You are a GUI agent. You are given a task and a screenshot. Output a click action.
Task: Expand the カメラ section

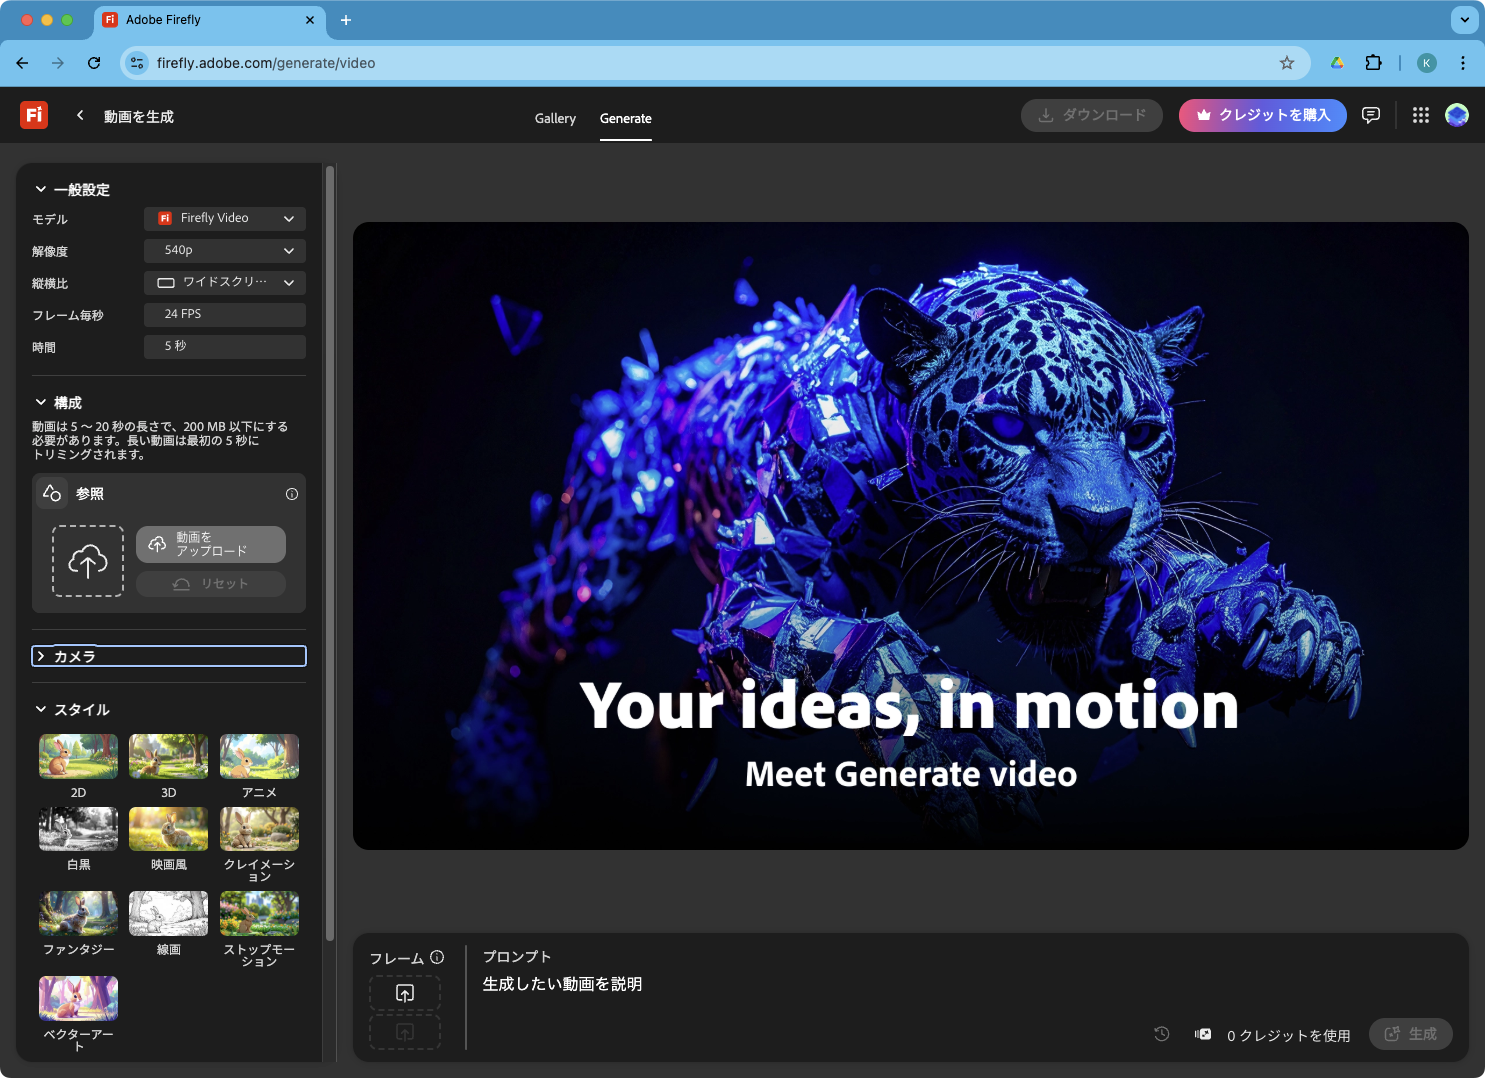coord(168,656)
